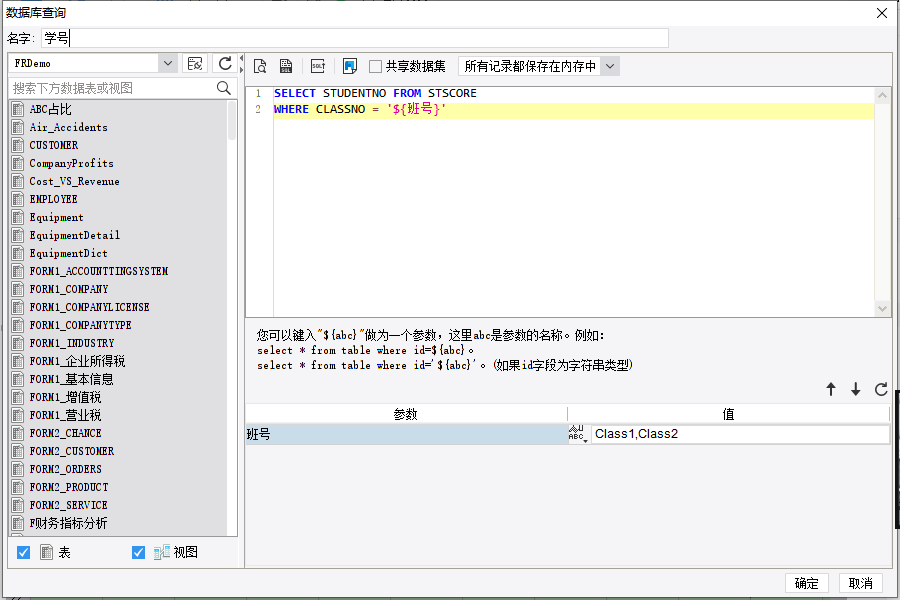Select FORM1_基本信息 table
The height and width of the screenshot is (600, 900).
tap(72, 379)
